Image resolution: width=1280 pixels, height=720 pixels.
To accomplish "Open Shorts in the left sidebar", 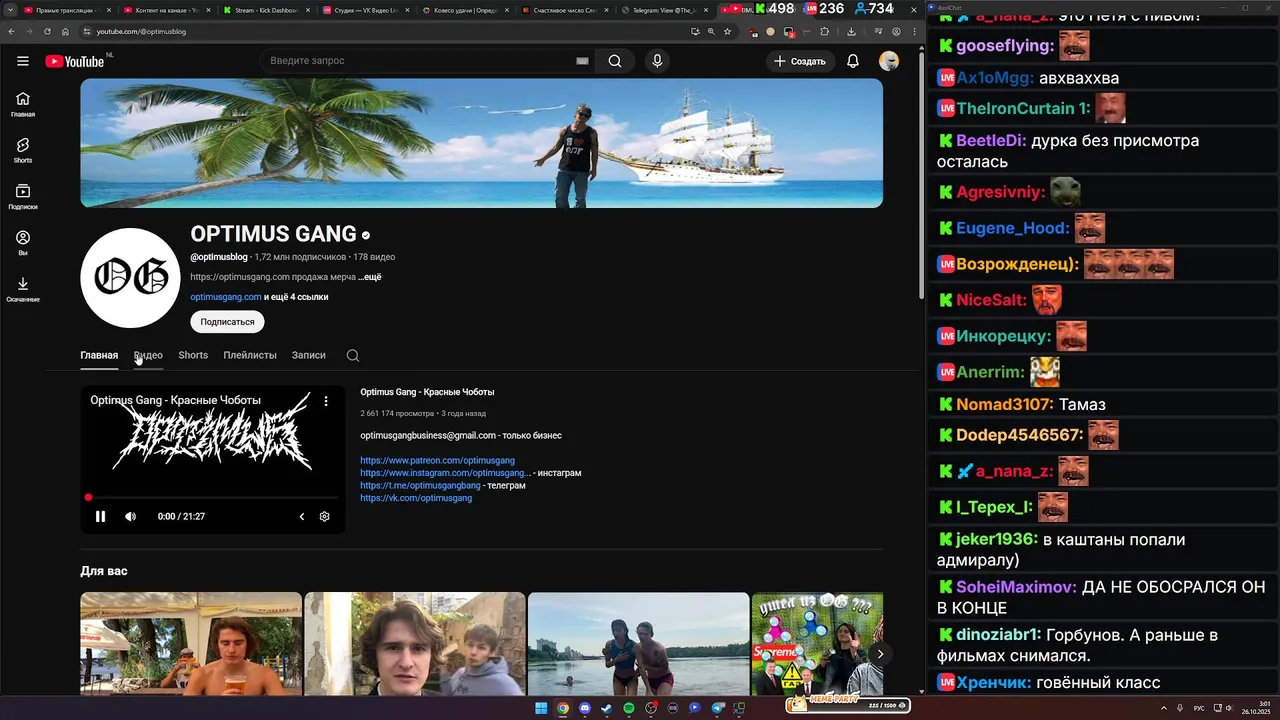I will 23,151.
